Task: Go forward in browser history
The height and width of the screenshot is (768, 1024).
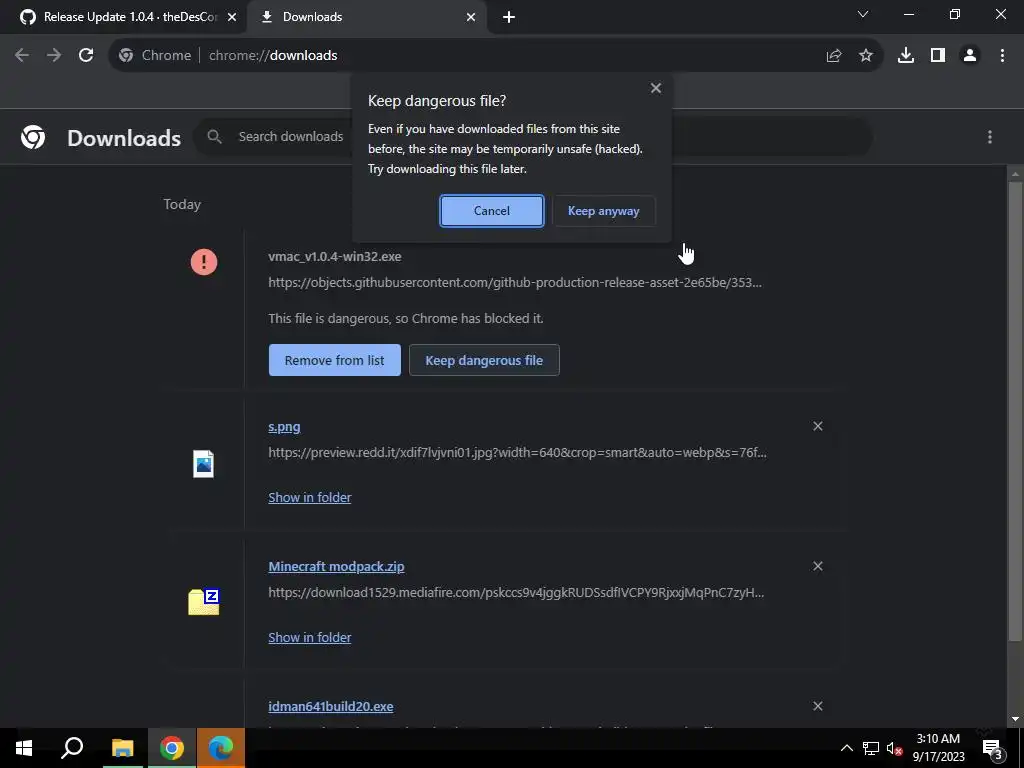Action: tap(54, 56)
